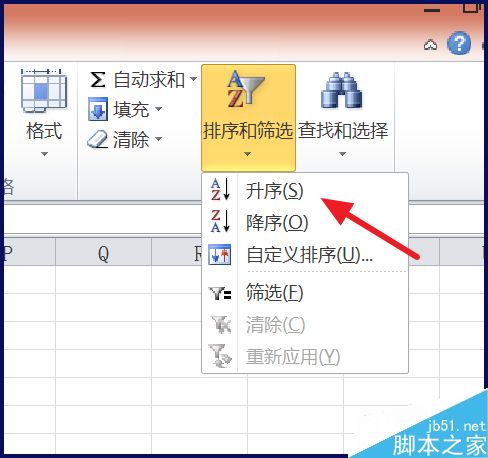Choose 降序(O) from the sort menu
Screen dimensions: 488x458
pyautogui.click(x=305, y=222)
